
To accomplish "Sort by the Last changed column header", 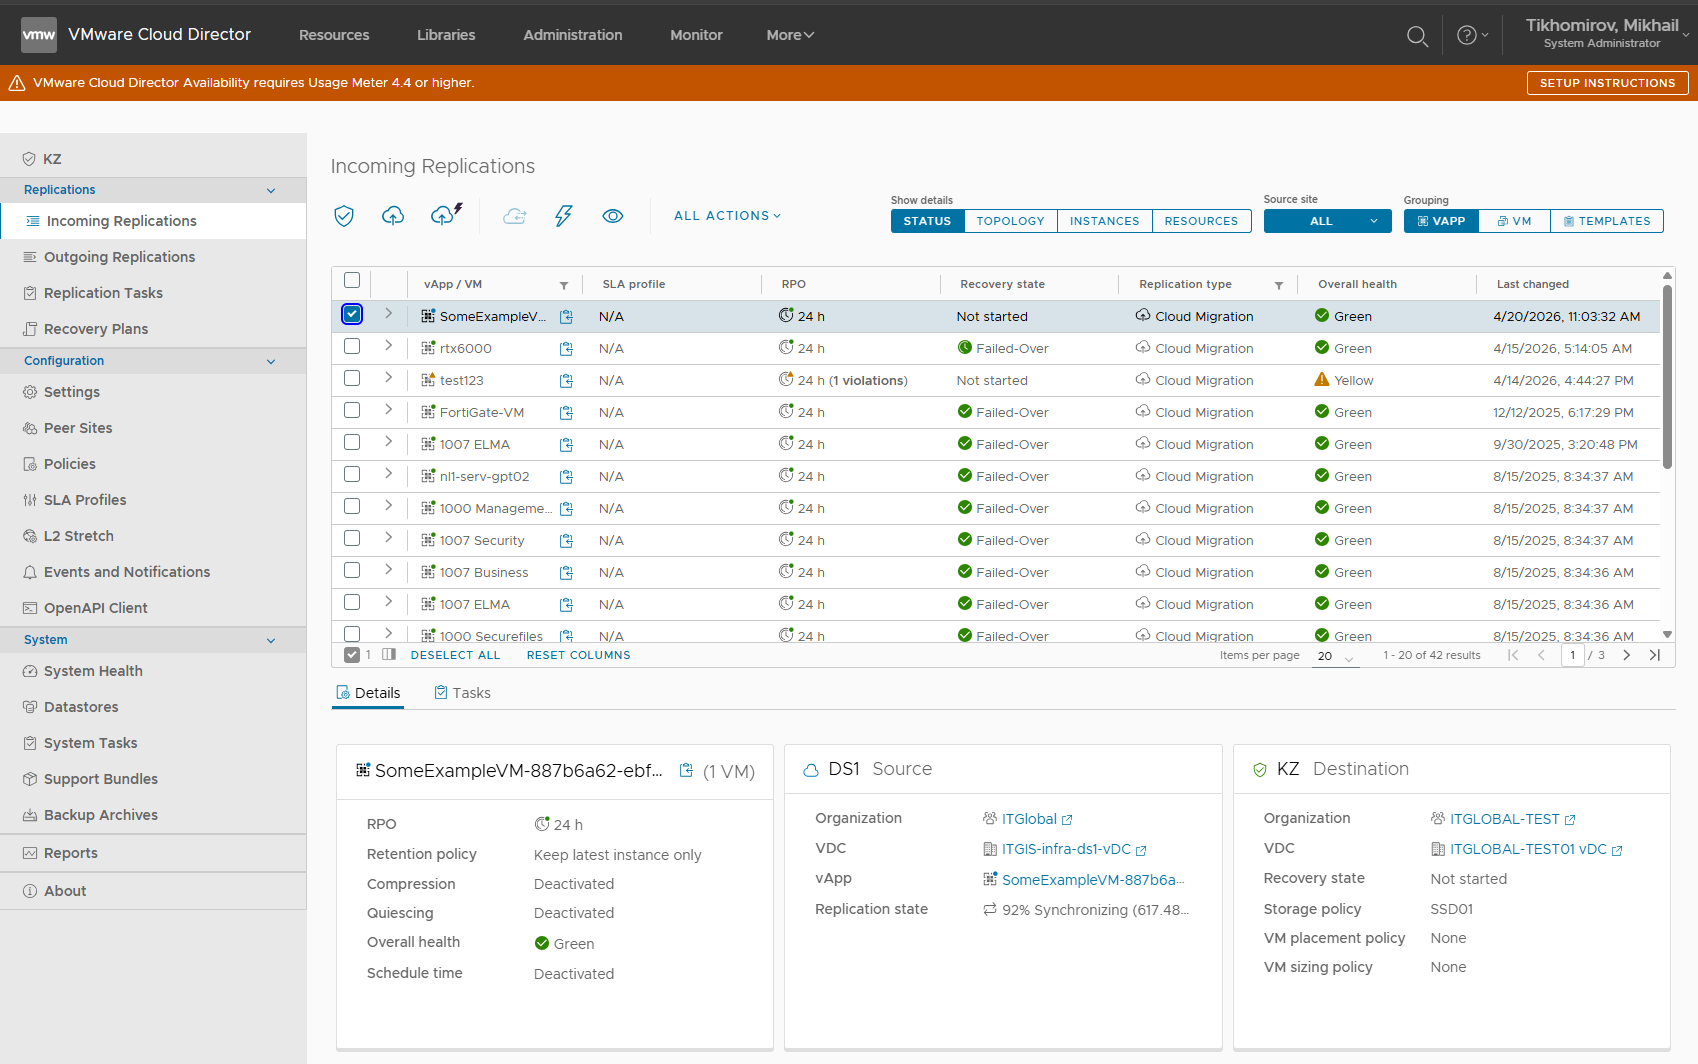I will point(1533,285).
